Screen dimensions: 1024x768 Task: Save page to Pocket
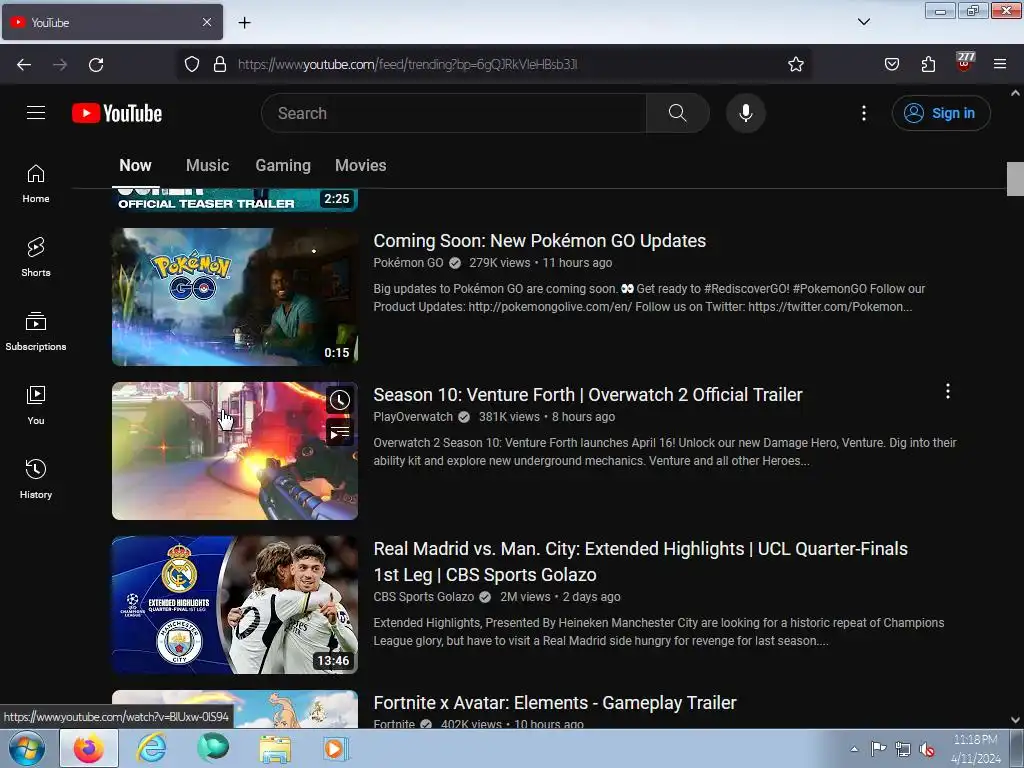[891, 64]
